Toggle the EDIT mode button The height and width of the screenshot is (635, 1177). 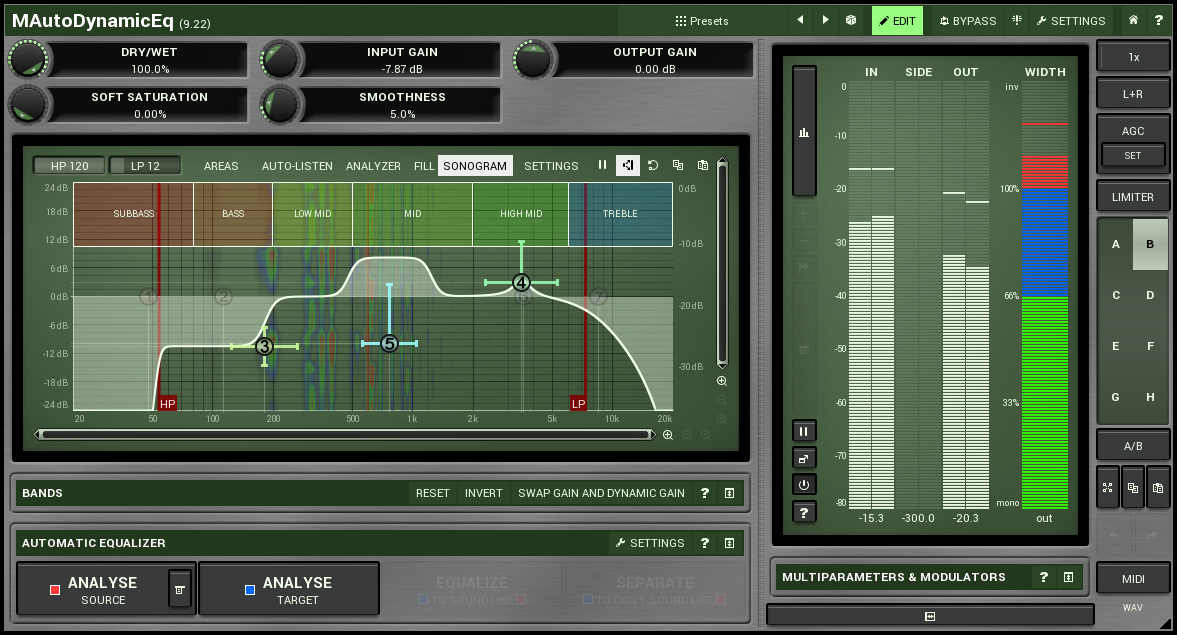click(x=897, y=21)
